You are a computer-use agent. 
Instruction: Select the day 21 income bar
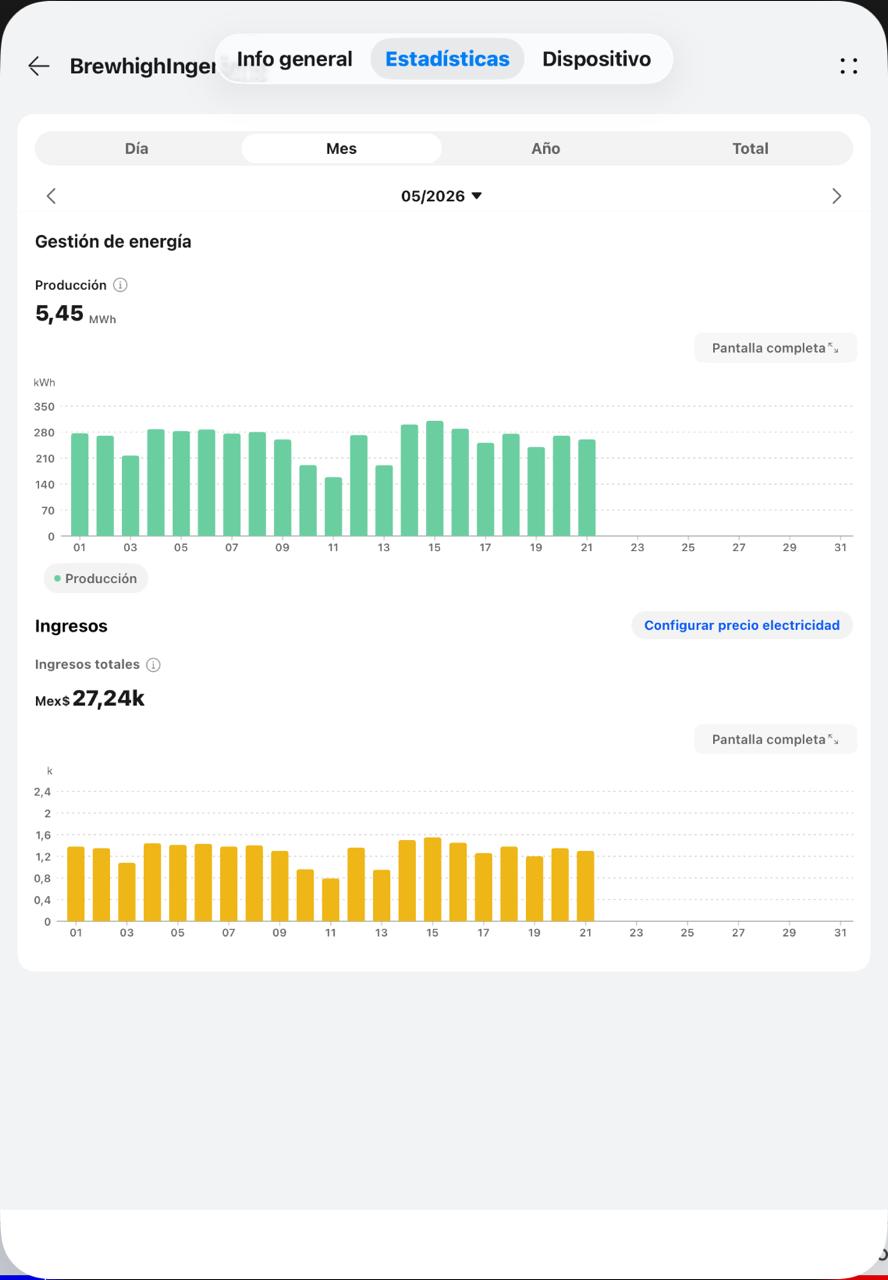[x=585, y=886]
